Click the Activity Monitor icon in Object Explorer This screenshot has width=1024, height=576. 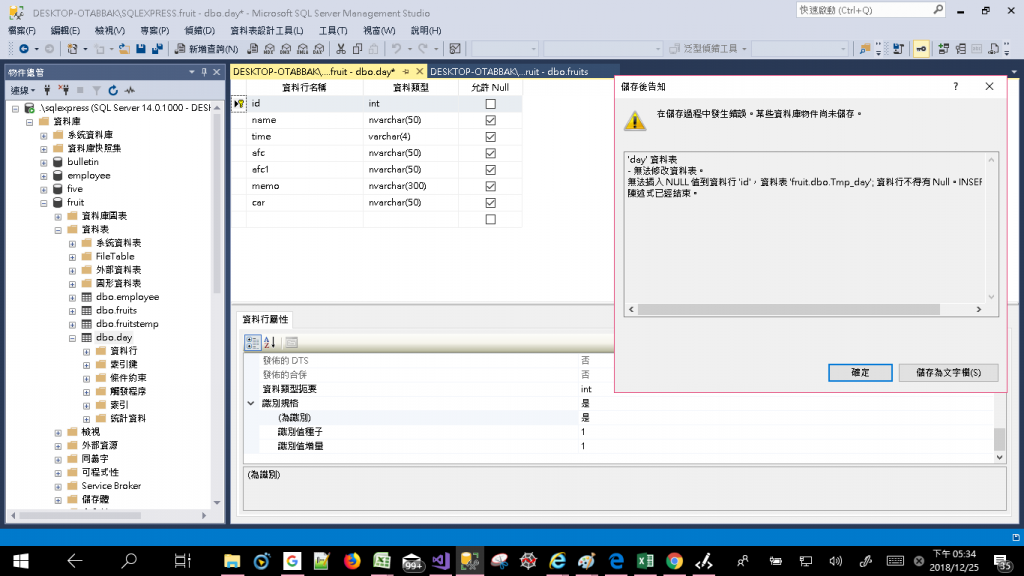(x=130, y=90)
